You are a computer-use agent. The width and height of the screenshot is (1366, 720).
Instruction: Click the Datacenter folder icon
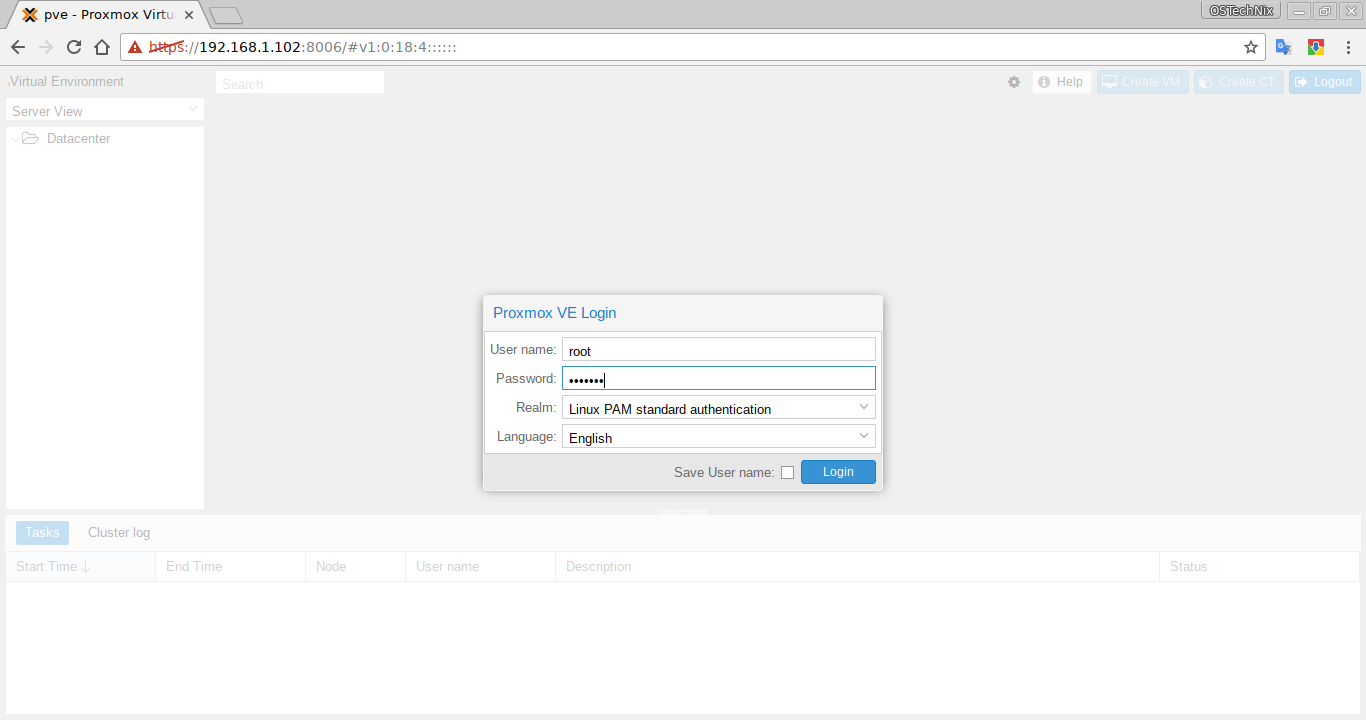pyautogui.click(x=30, y=138)
